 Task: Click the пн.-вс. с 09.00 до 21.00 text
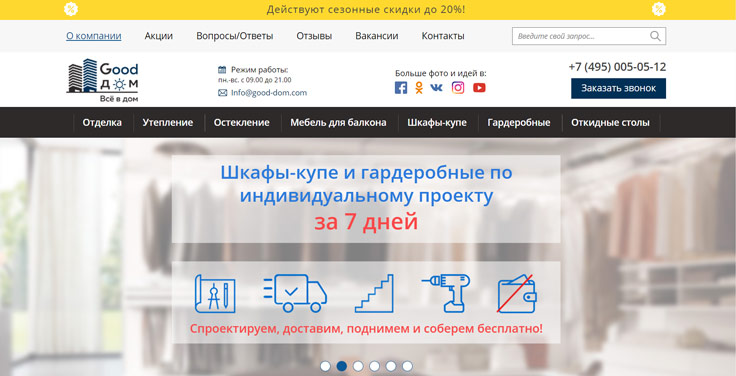(x=254, y=80)
